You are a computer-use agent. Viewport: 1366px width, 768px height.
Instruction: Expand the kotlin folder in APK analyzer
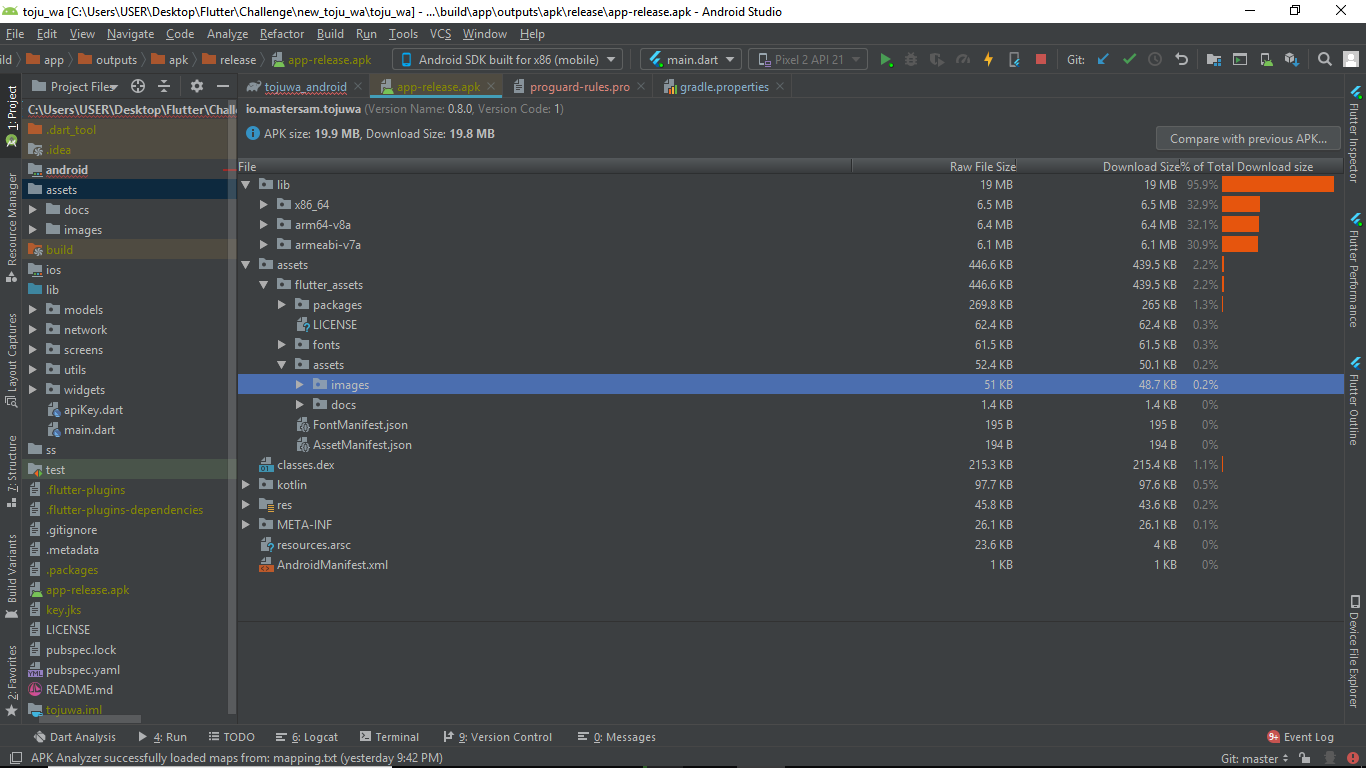click(246, 485)
